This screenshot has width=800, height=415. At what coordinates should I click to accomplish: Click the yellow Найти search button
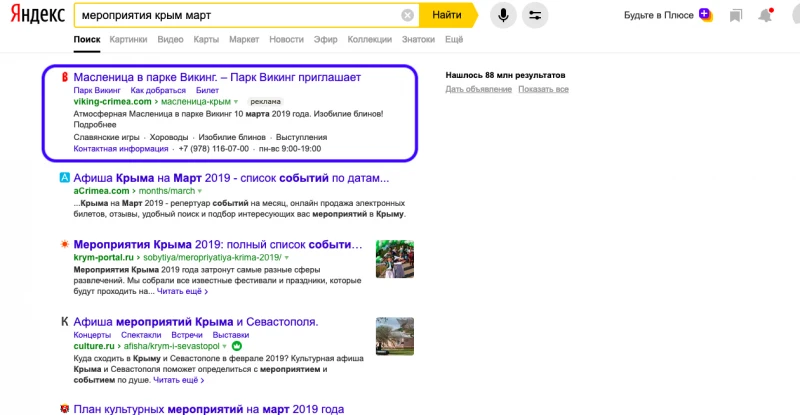[448, 15]
